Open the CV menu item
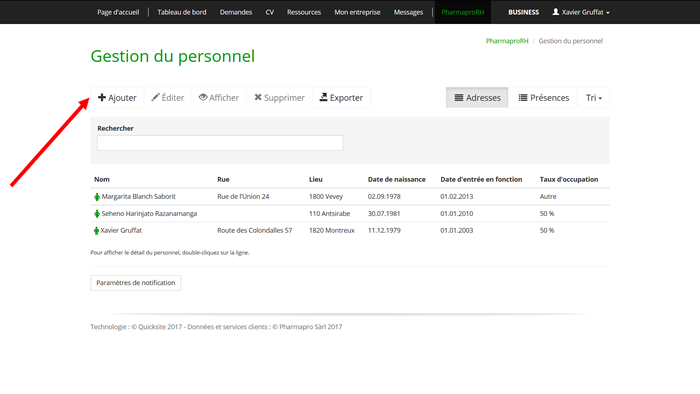This screenshot has height=394, width=700. 270,12
